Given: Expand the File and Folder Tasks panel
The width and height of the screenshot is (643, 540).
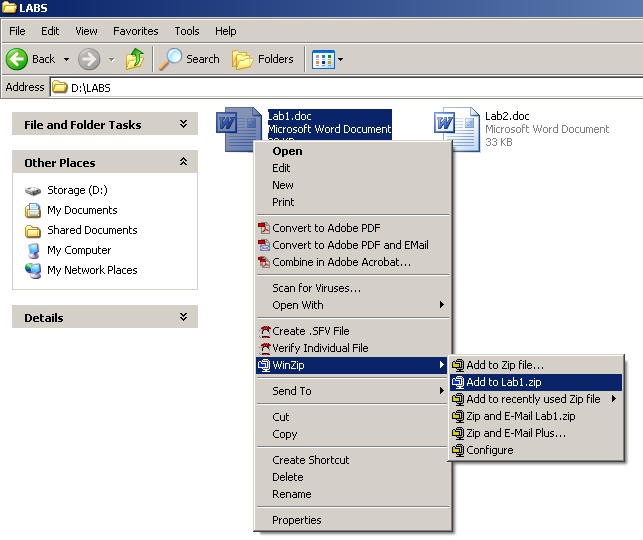Looking at the screenshot, I should coord(183,124).
